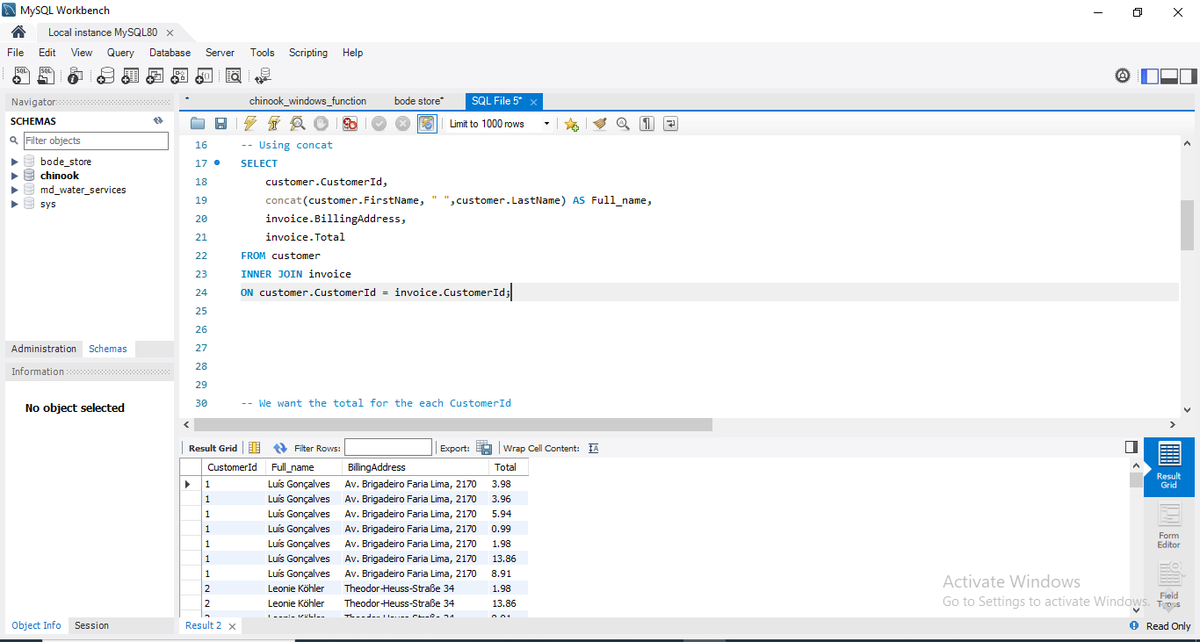
Task: Toggle wrap cell content icon
Action: tap(593, 448)
